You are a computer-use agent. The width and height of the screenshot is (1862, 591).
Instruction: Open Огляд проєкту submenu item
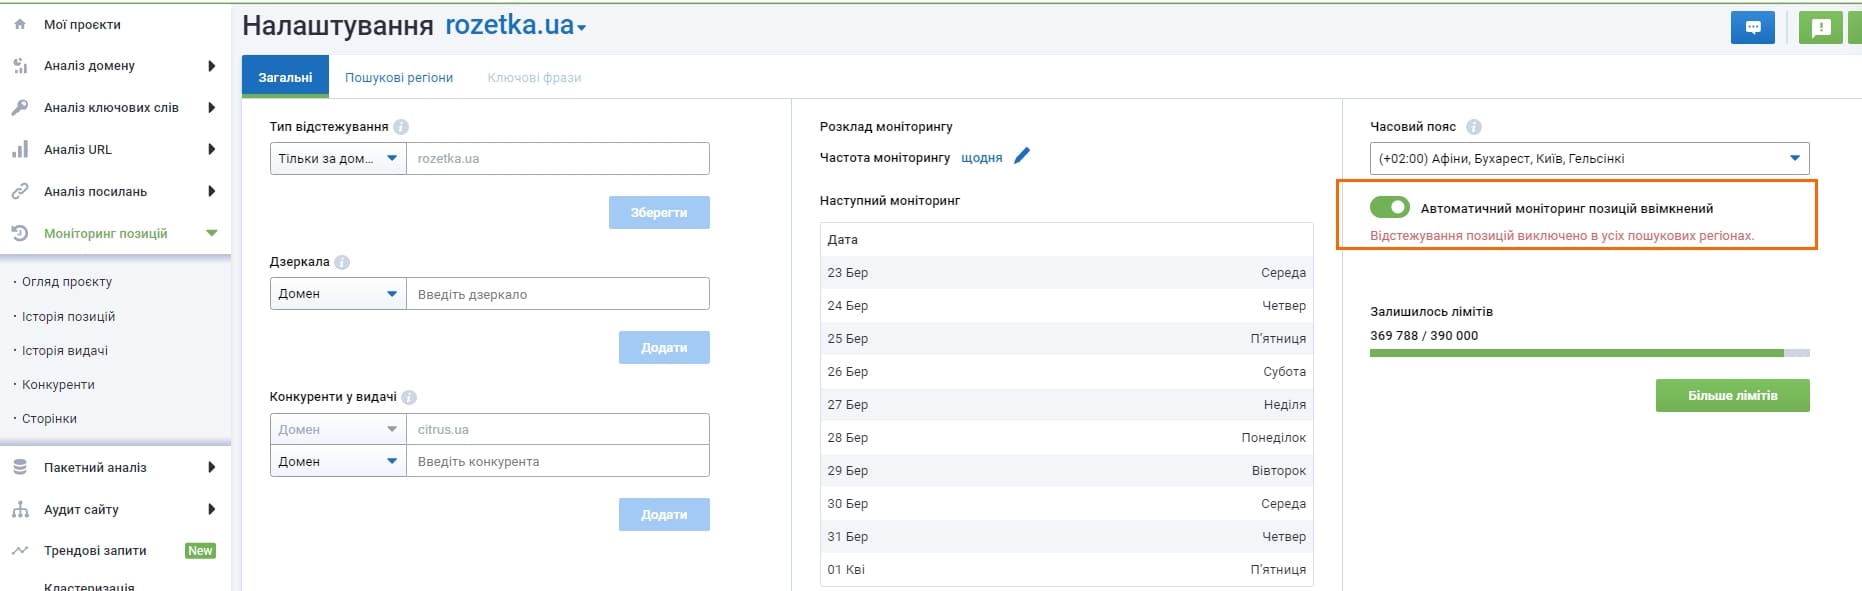(67, 282)
